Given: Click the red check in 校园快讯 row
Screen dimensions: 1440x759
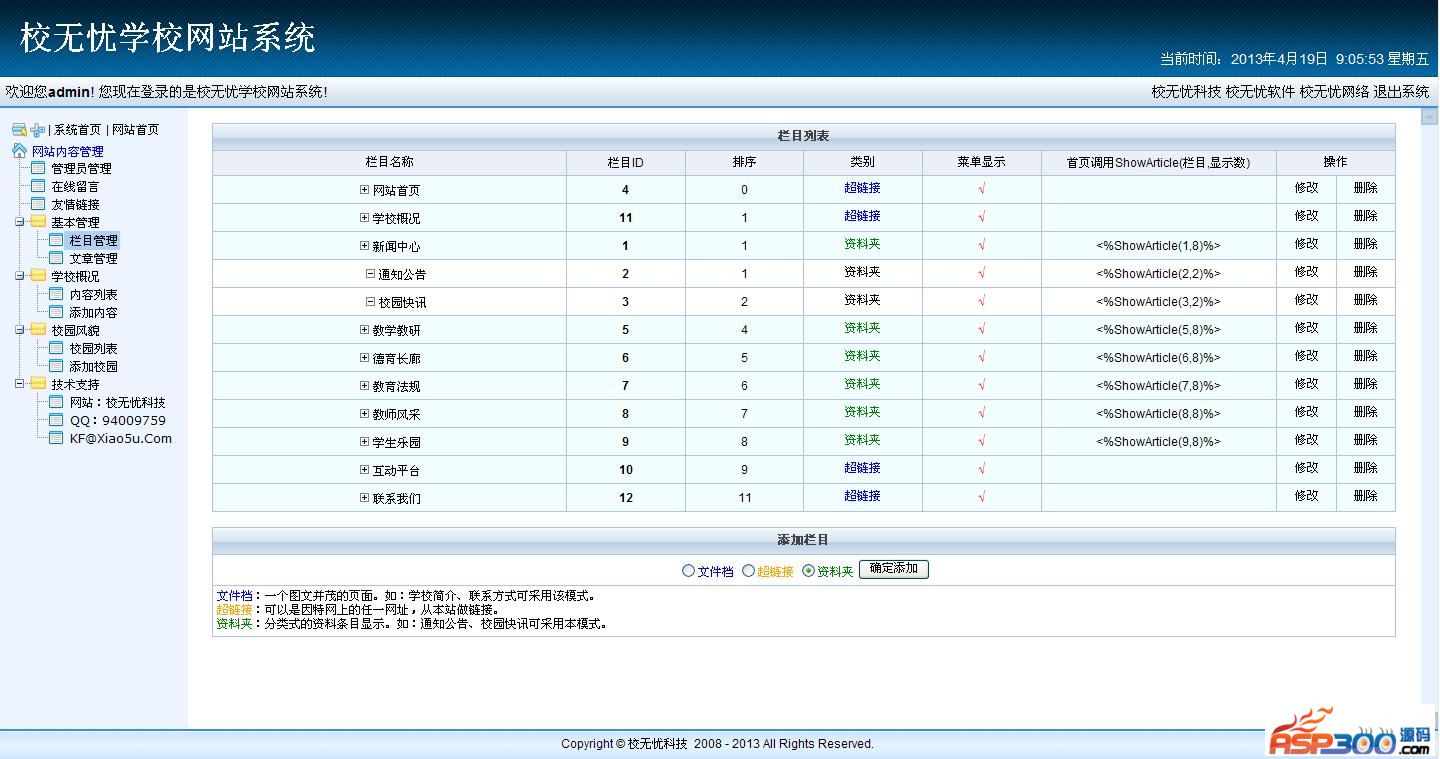Looking at the screenshot, I should 982,301.
